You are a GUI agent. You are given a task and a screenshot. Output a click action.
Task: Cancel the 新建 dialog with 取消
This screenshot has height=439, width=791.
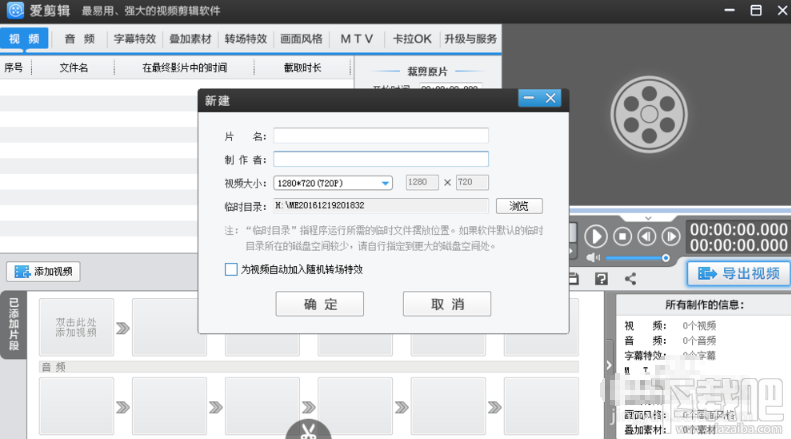(x=447, y=304)
